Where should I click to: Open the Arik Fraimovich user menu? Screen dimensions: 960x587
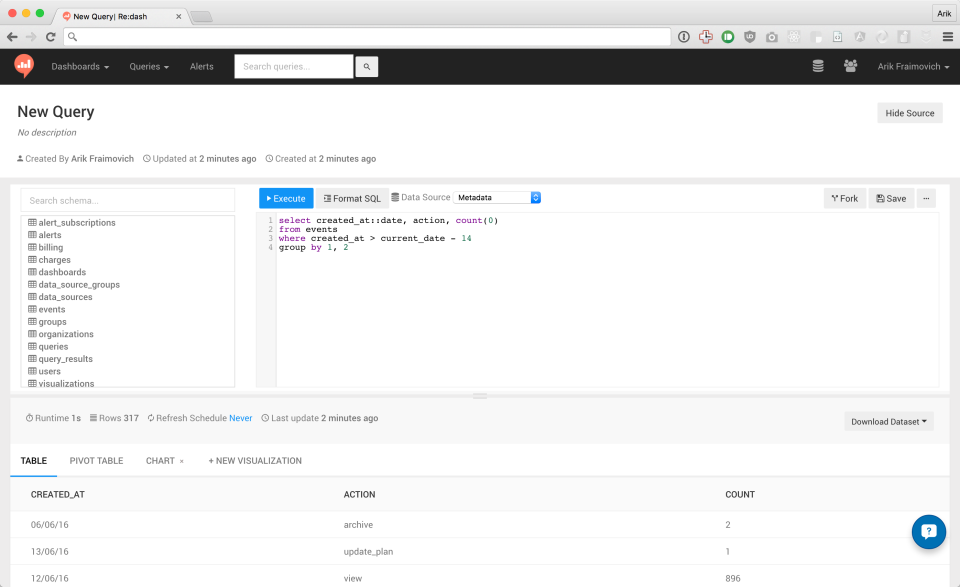(x=911, y=65)
